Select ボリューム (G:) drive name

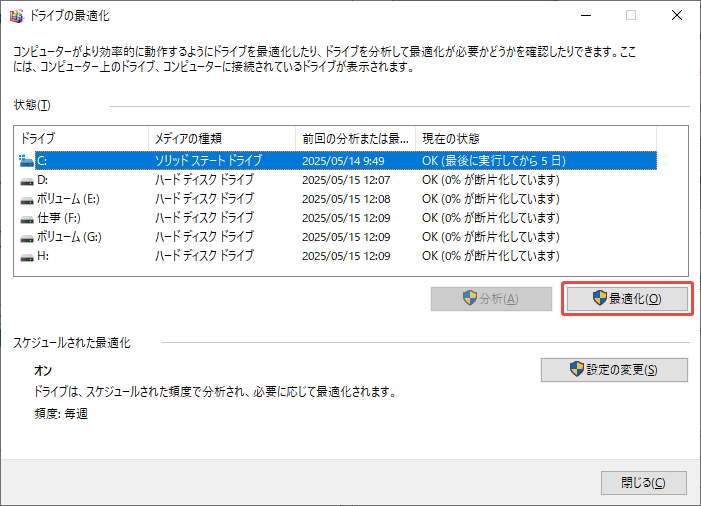click(x=69, y=237)
